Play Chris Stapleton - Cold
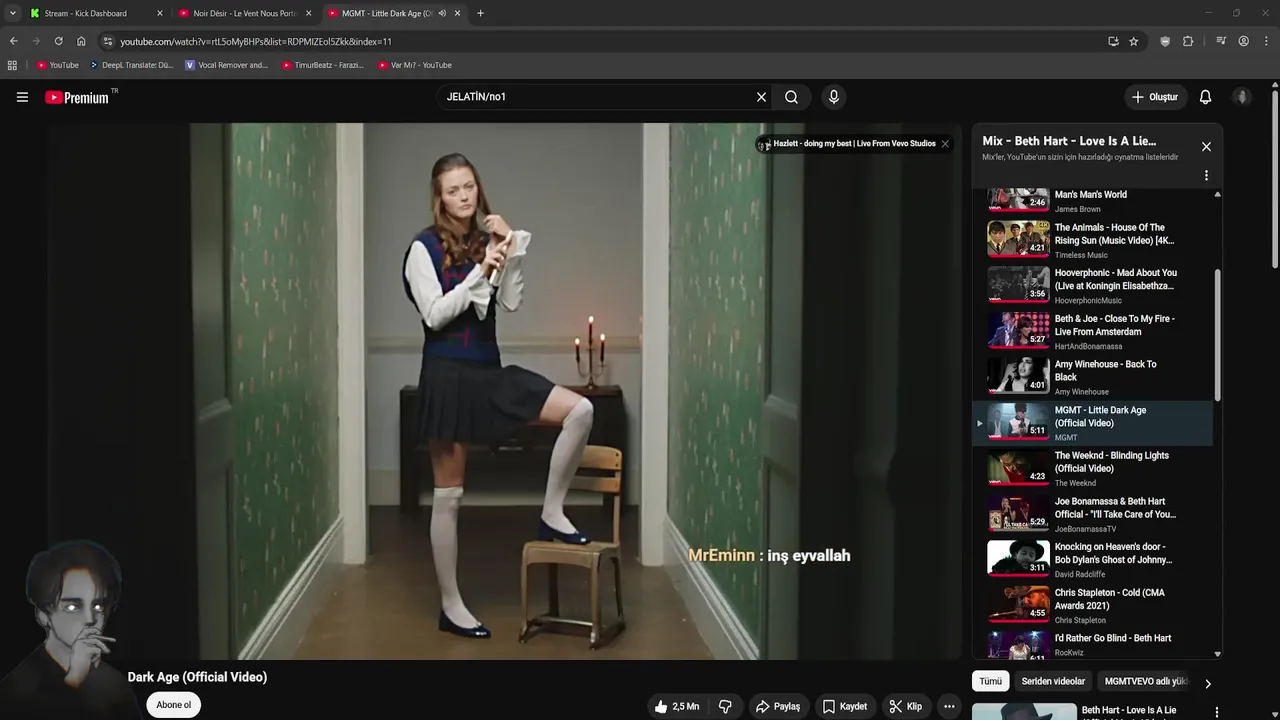The image size is (1280, 720). pos(1092,605)
